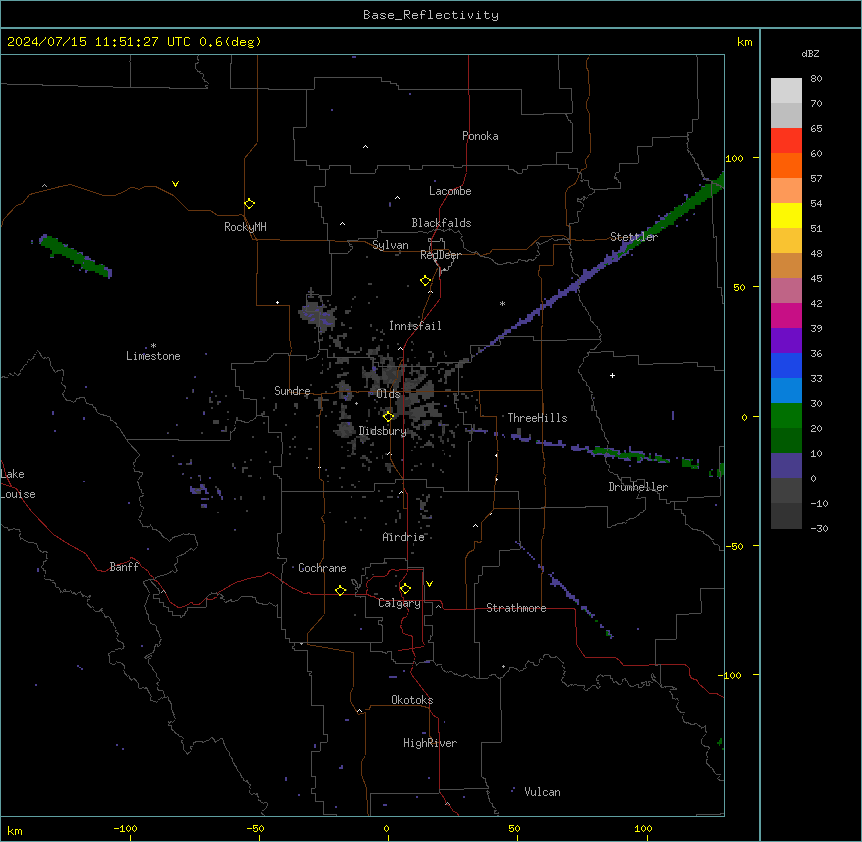Click the Vulcan city label
Image resolution: width=862 pixels, height=842 pixels.
pyautogui.click(x=543, y=792)
